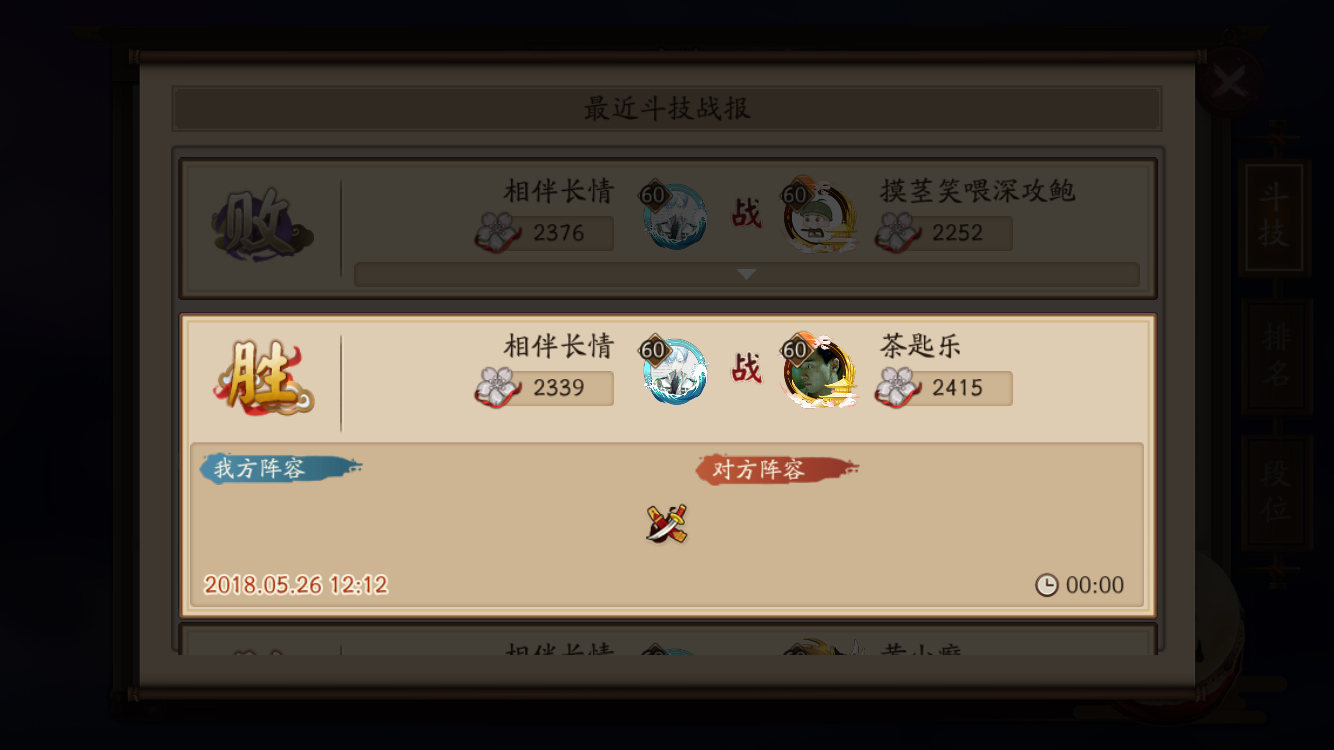
Task: Tap 摸茎笑喂深攻鲍 opponent avatar
Action: coord(819,216)
